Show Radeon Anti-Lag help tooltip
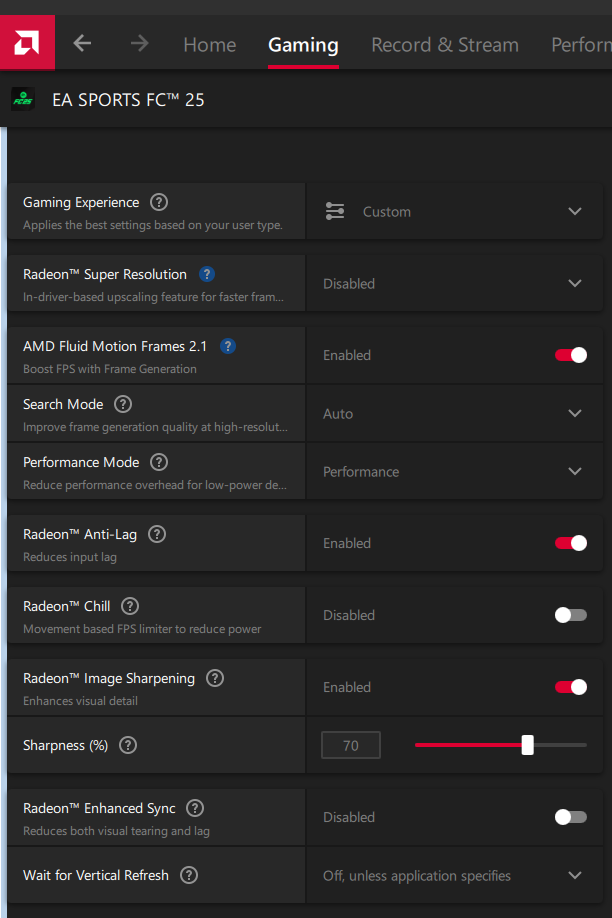The height and width of the screenshot is (918, 612). click(x=157, y=534)
